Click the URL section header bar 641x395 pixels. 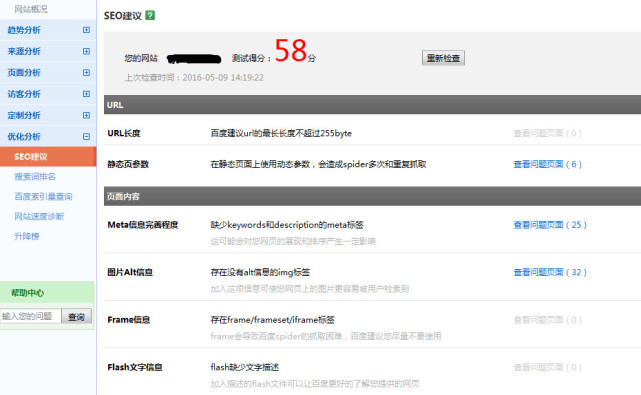372,105
